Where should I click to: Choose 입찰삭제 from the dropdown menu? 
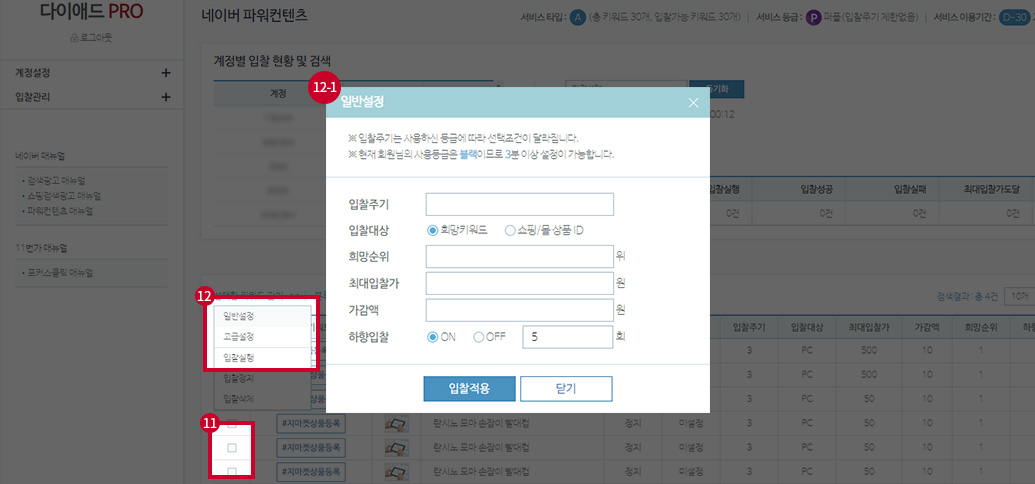point(261,399)
